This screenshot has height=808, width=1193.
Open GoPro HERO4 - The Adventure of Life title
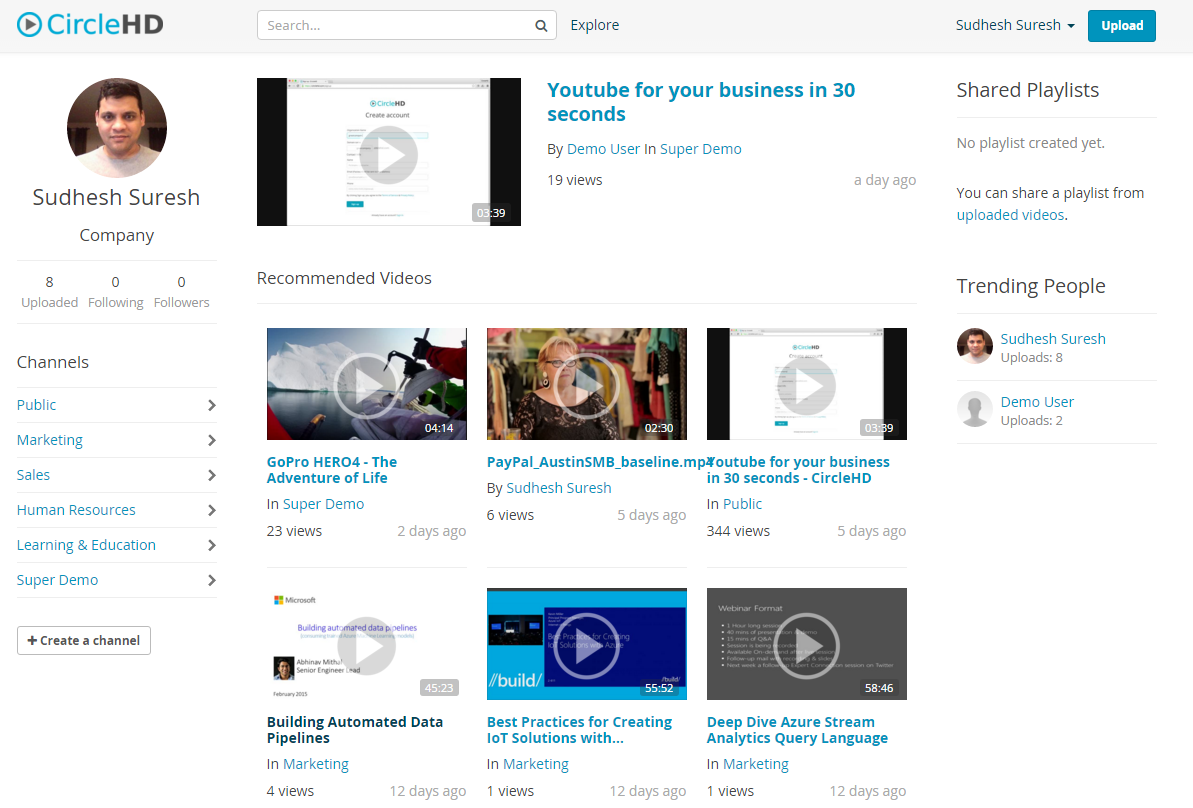pyautogui.click(x=332, y=470)
